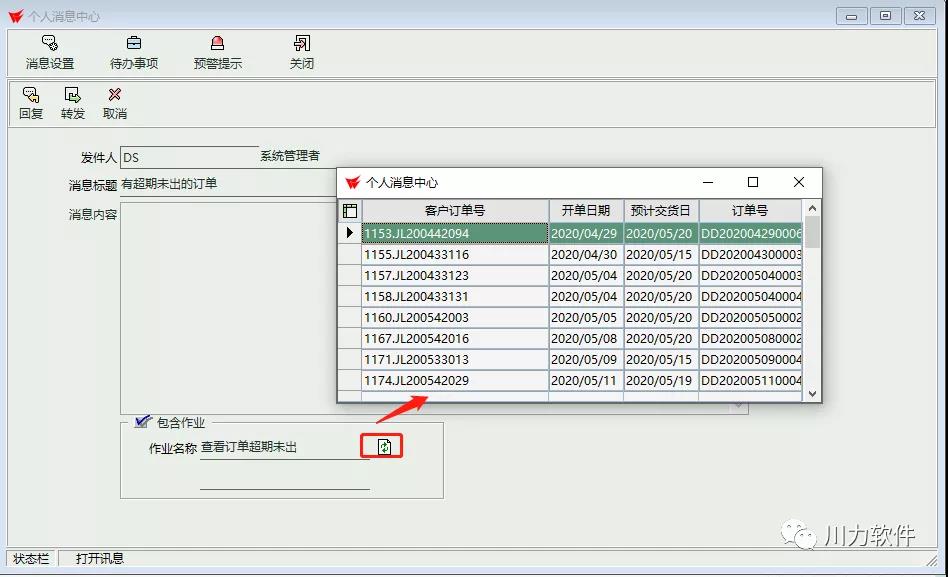Click the 预计交货日 column header

(660, 211)
